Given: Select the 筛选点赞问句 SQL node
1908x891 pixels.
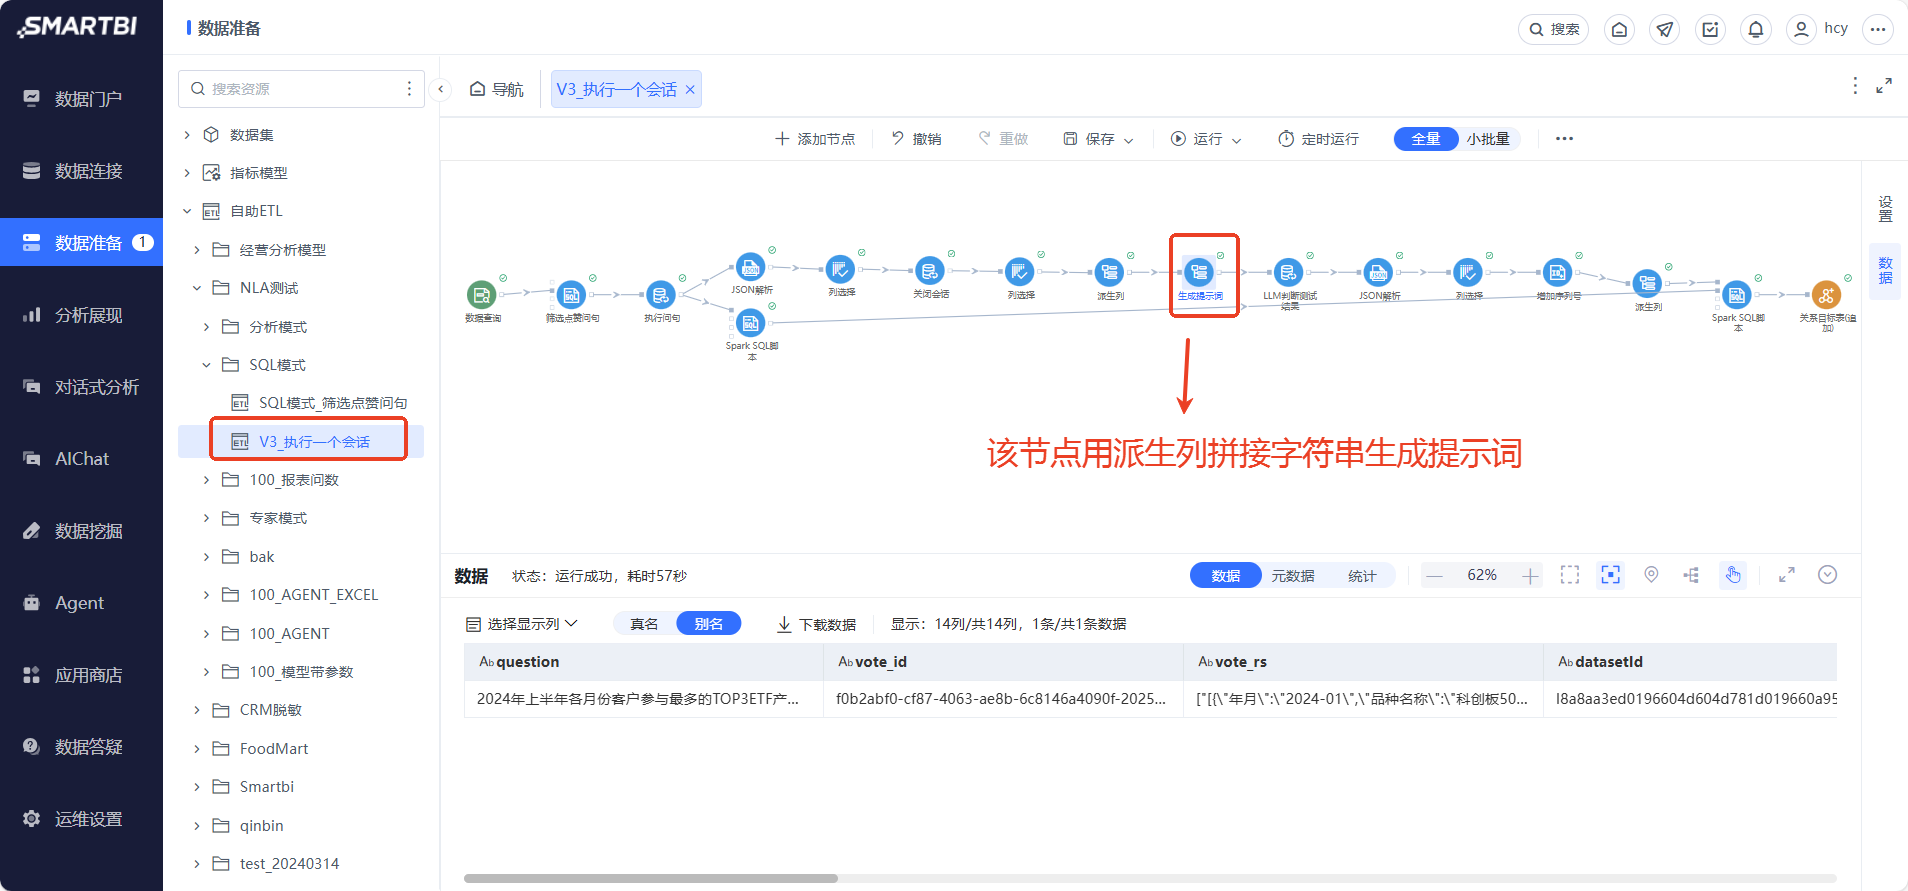Looking at the screenshot, I should point(571,295).
